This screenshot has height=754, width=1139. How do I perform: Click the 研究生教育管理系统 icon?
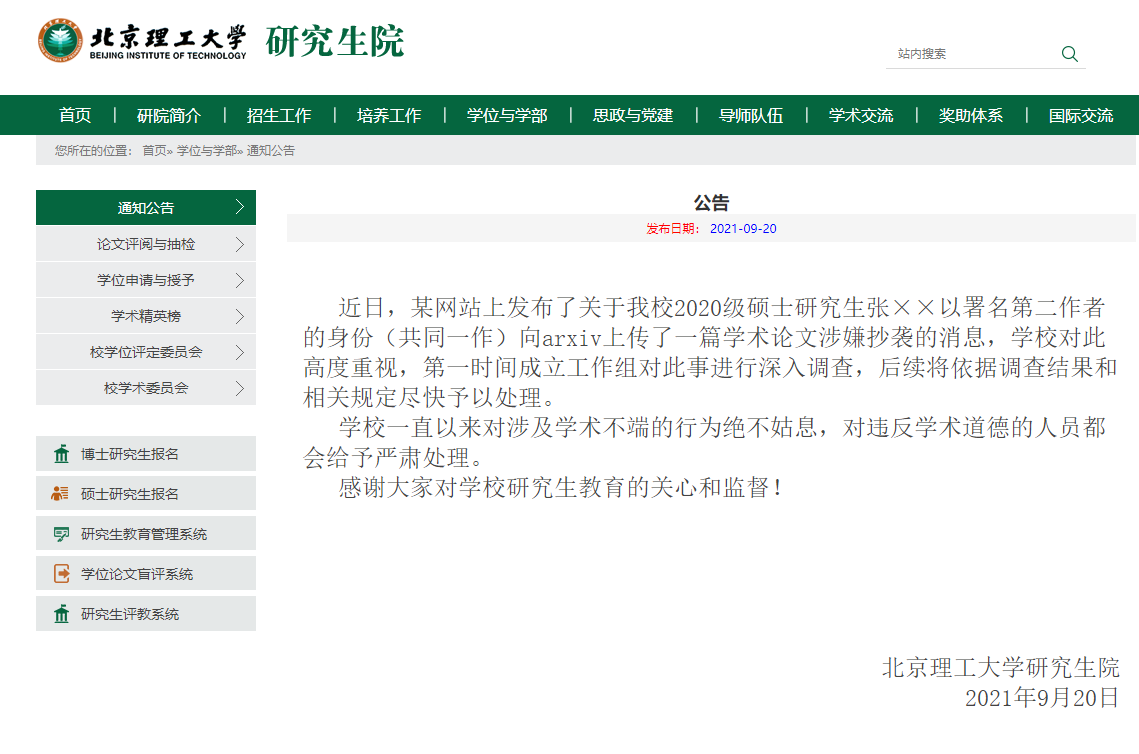pyautogui.click(x=61, y=534)
